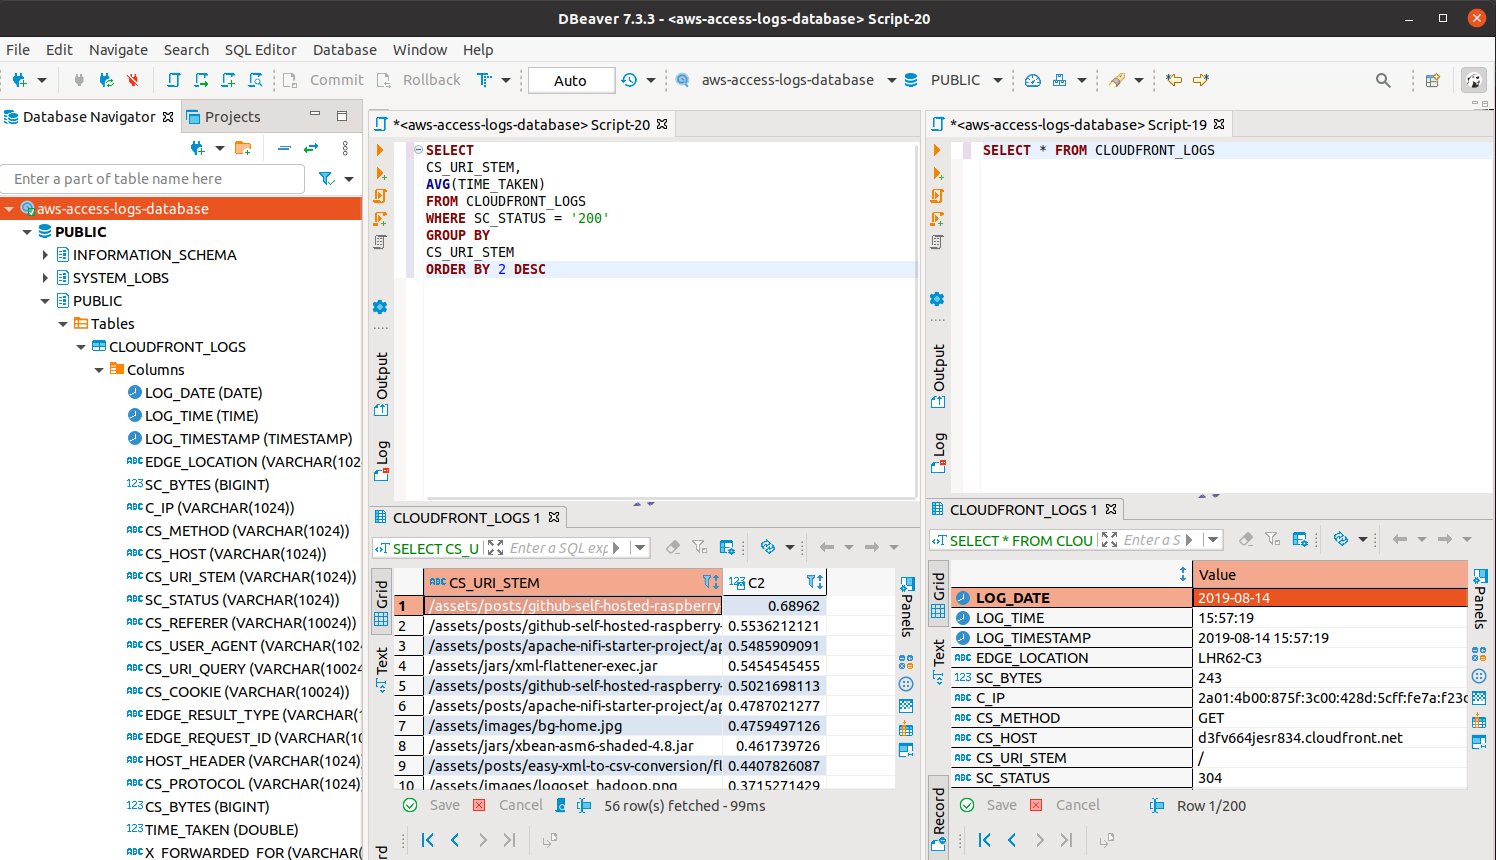Screen dimensions: 1496x860
Task: Switch Script-19 results to Text view
Action: (938, 661)
